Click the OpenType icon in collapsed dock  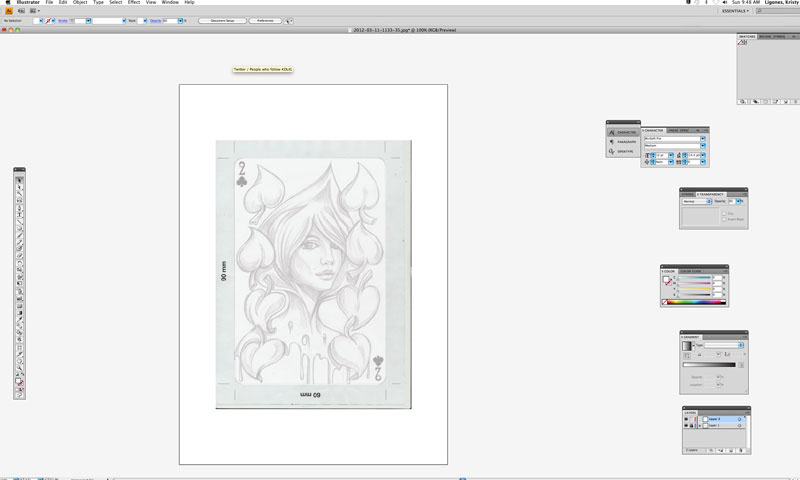623,151
